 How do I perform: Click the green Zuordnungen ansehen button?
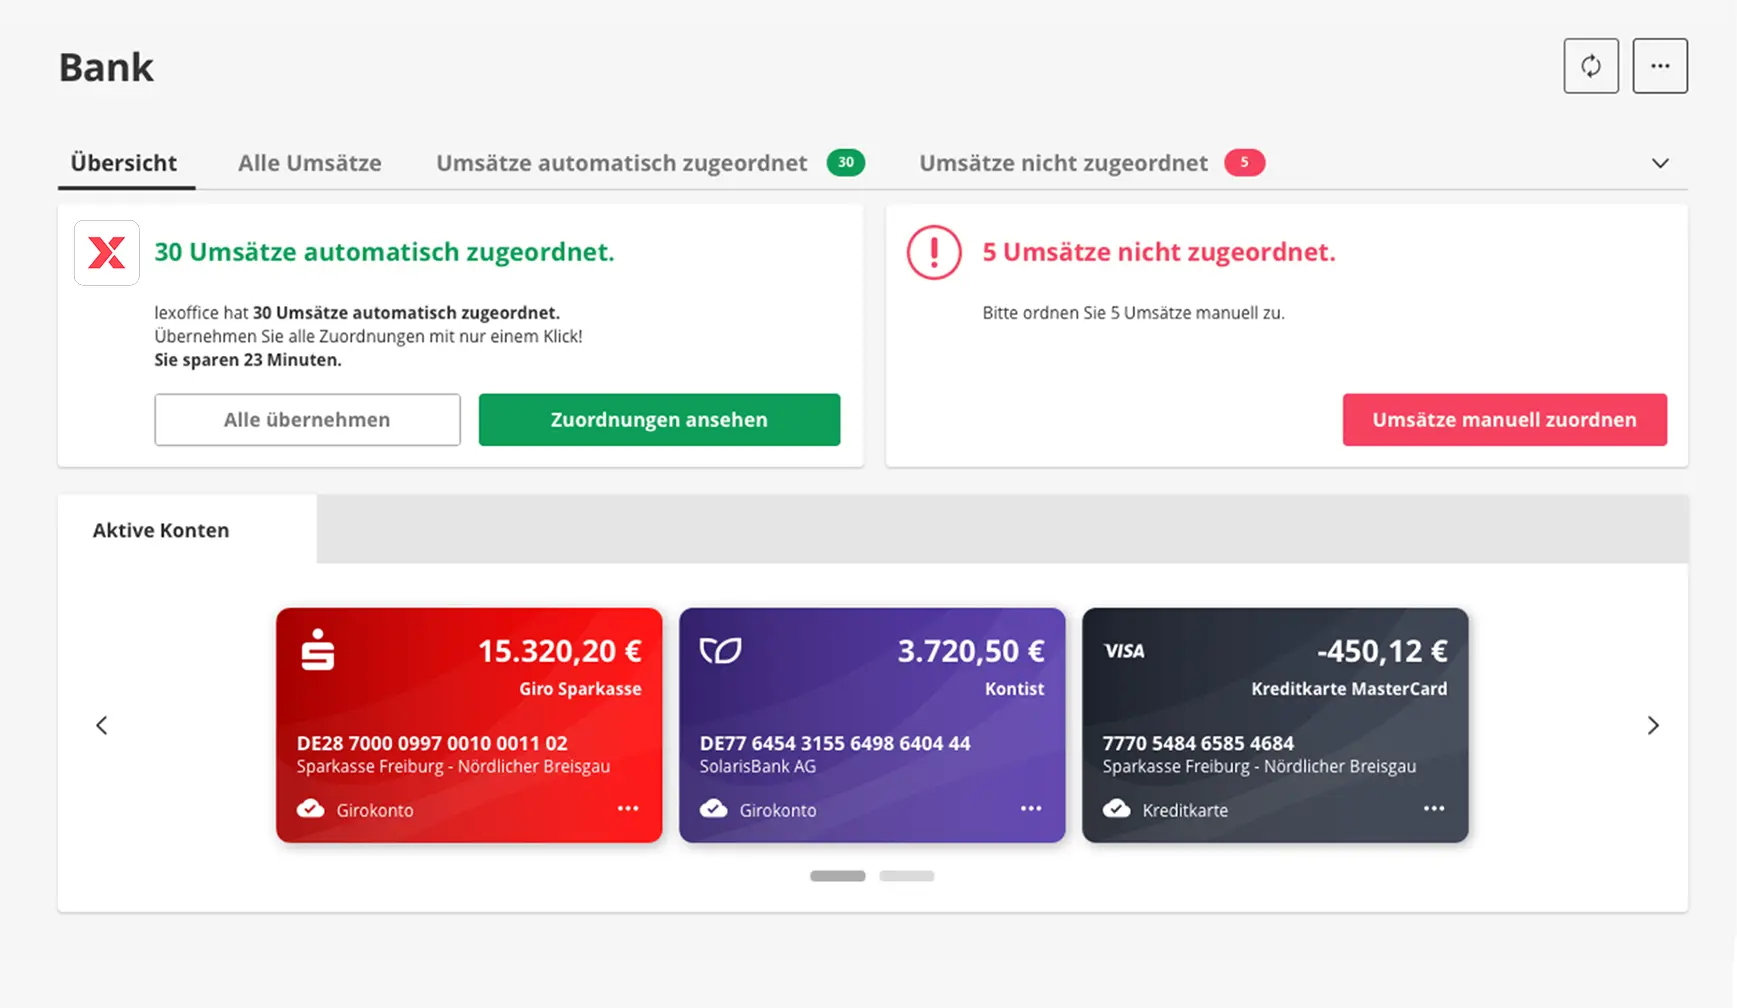point(659,420)
